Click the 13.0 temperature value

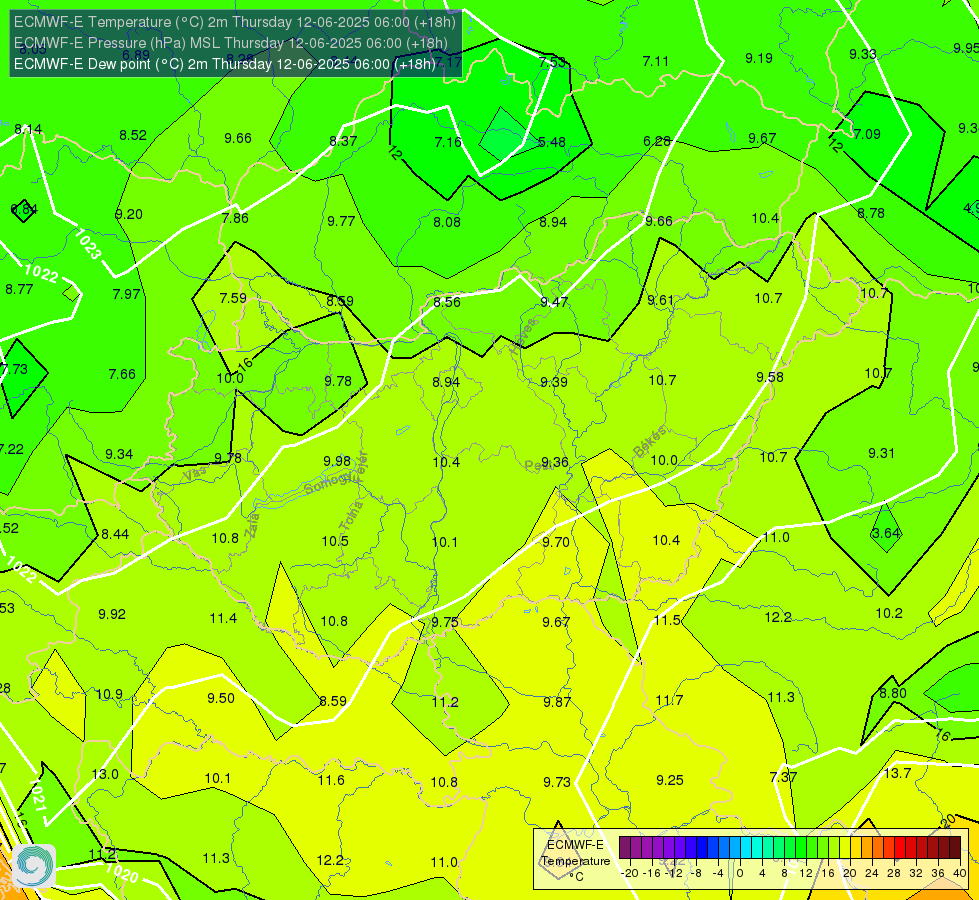coord(105,774)
